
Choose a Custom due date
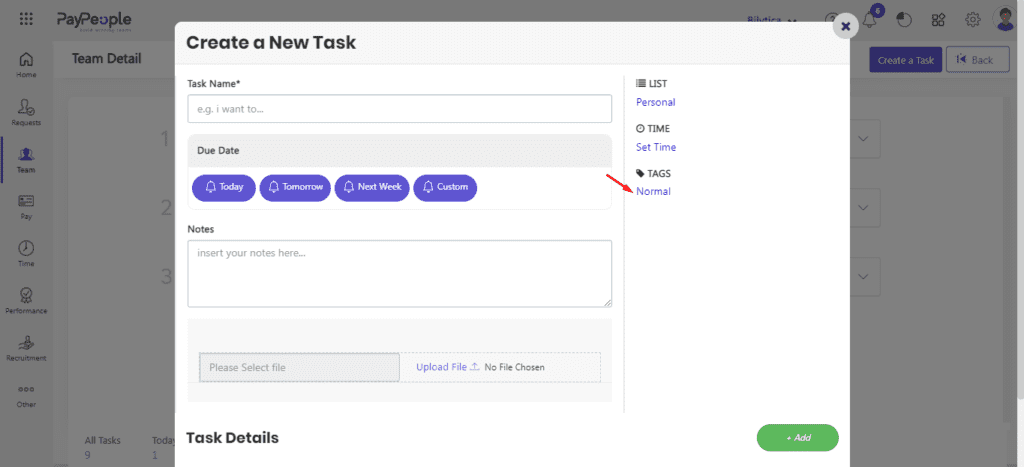tap(445, 187)
